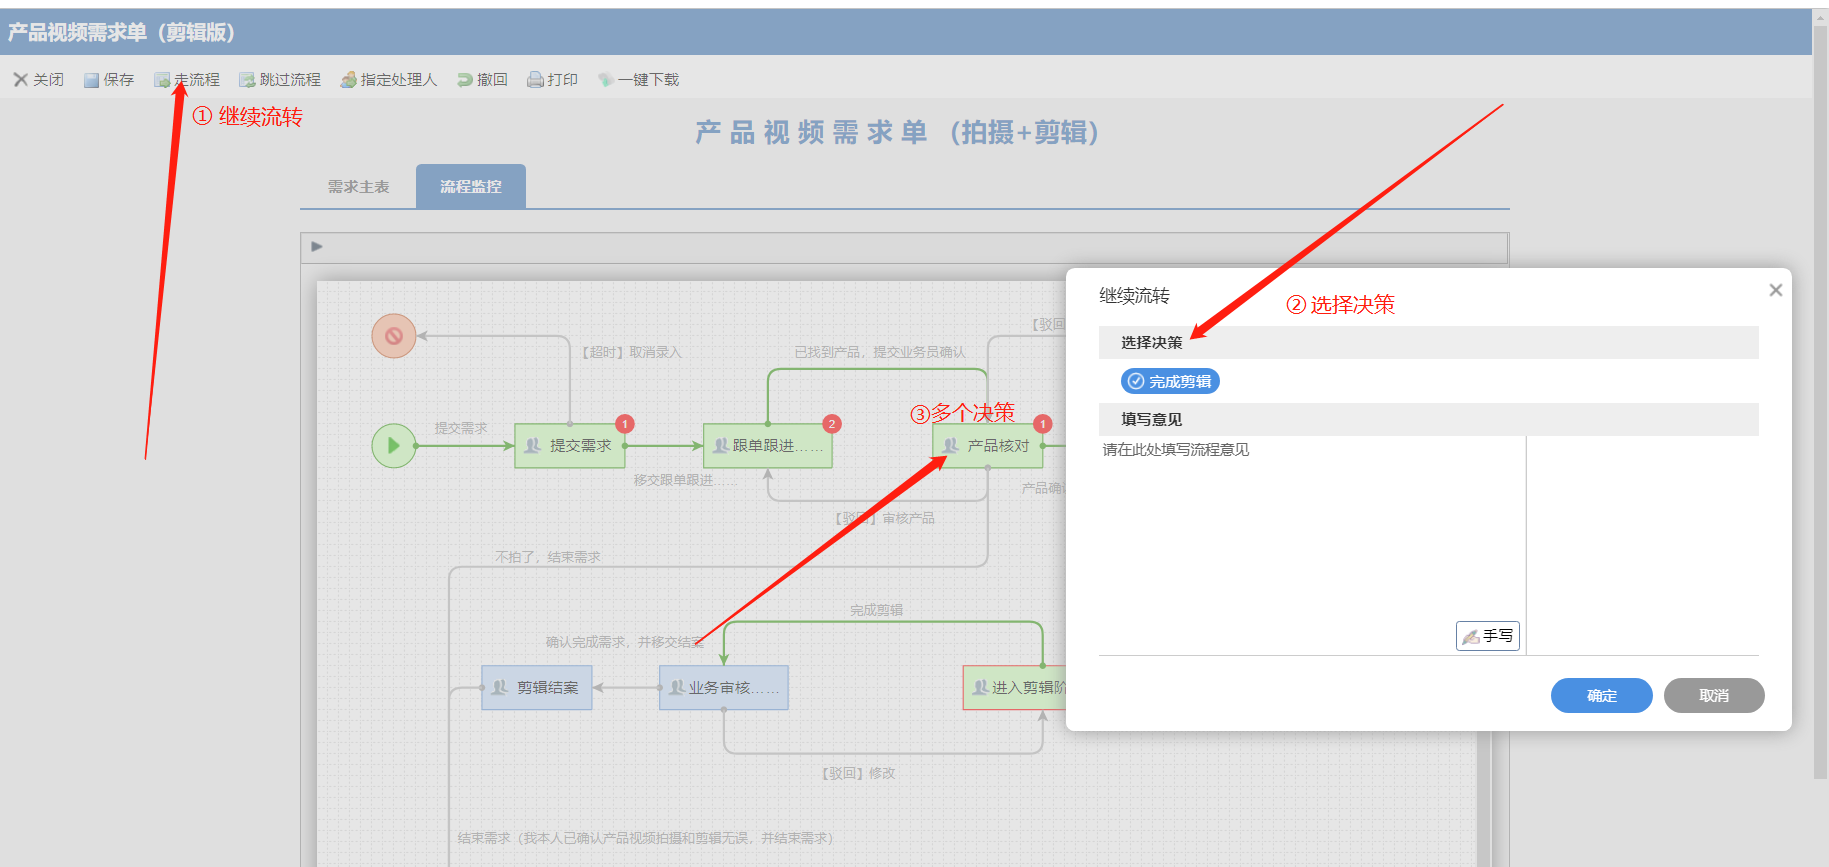Cancel the dialog with 取消

tap(1714, 696)
